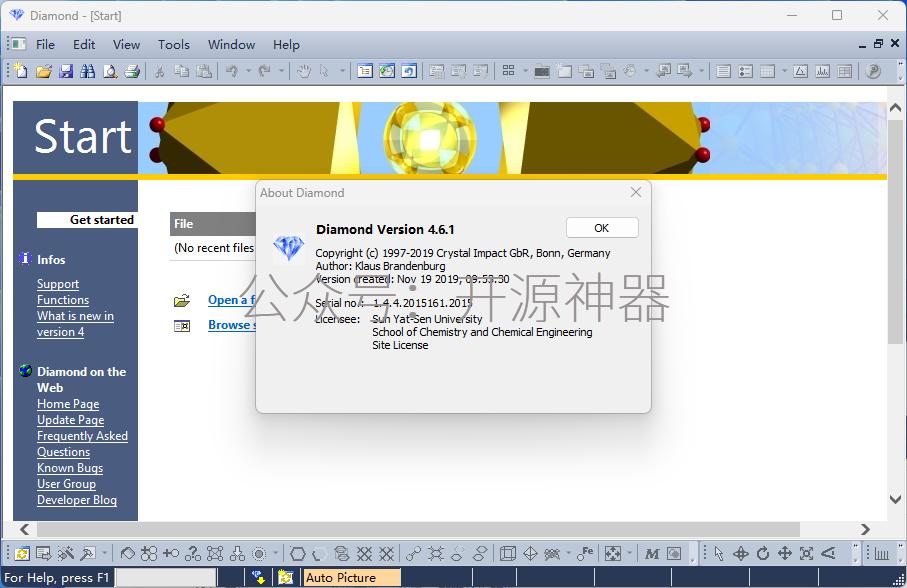The image size is (907, 588).
Task: Click the blue diamond icon in status bar
Action: 258,577
